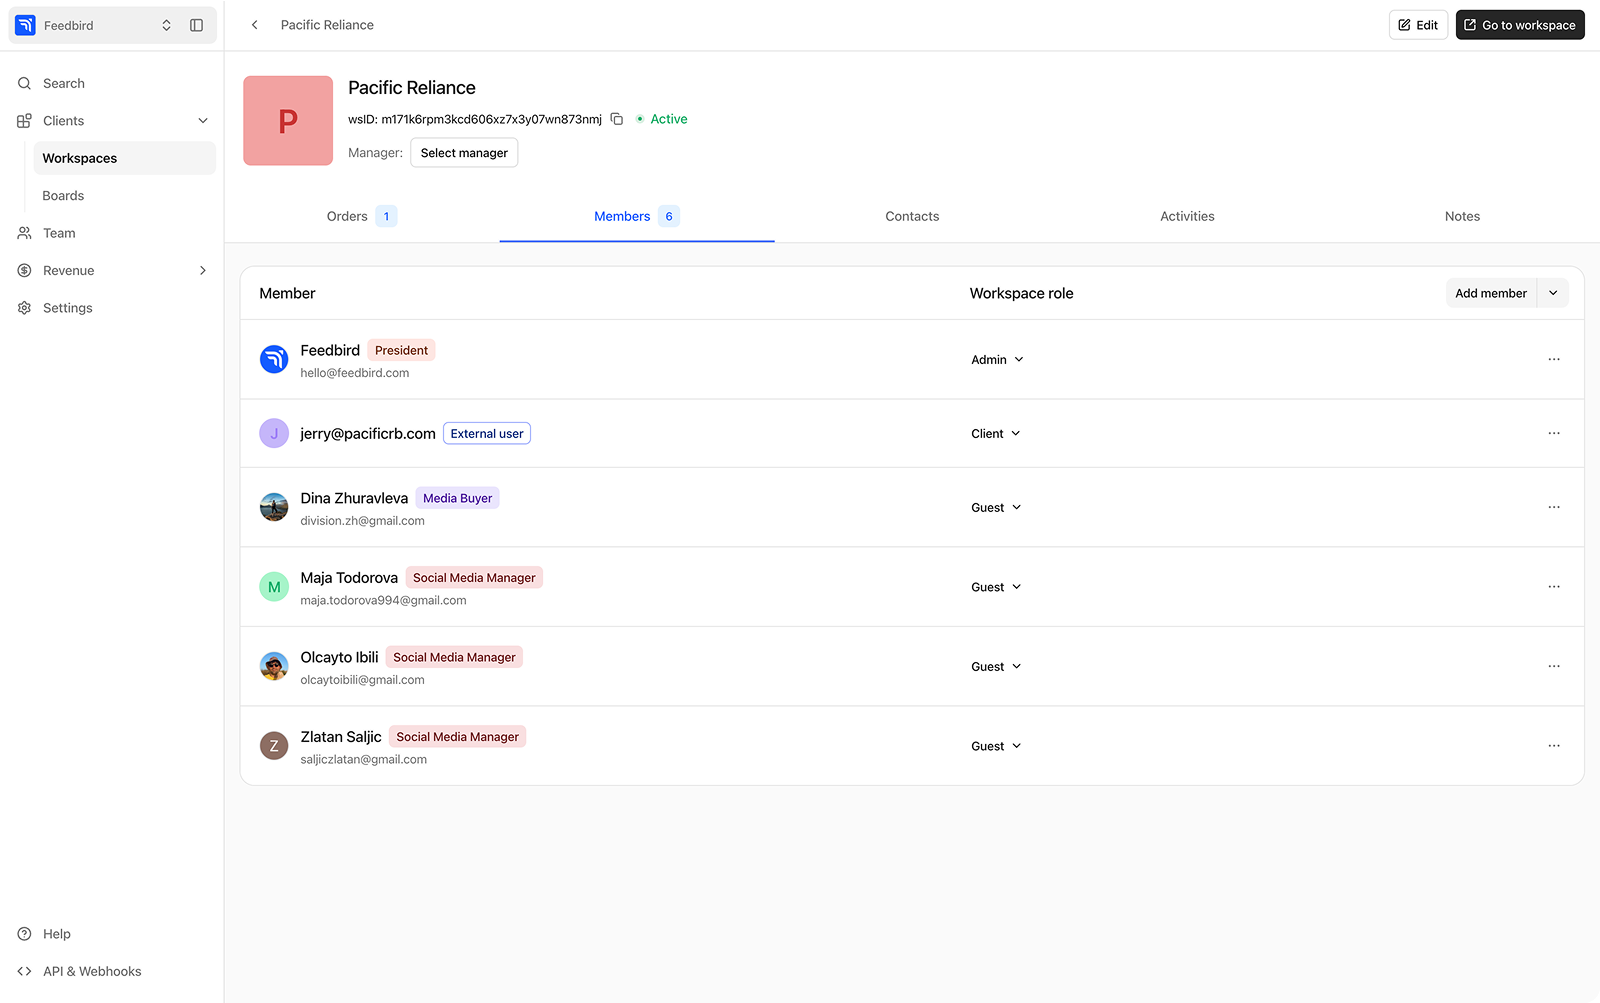The image size is (1600, 1003).
Task: Open more options for jerry@pacificrb.com row
Action: [x=1554, y=433]
